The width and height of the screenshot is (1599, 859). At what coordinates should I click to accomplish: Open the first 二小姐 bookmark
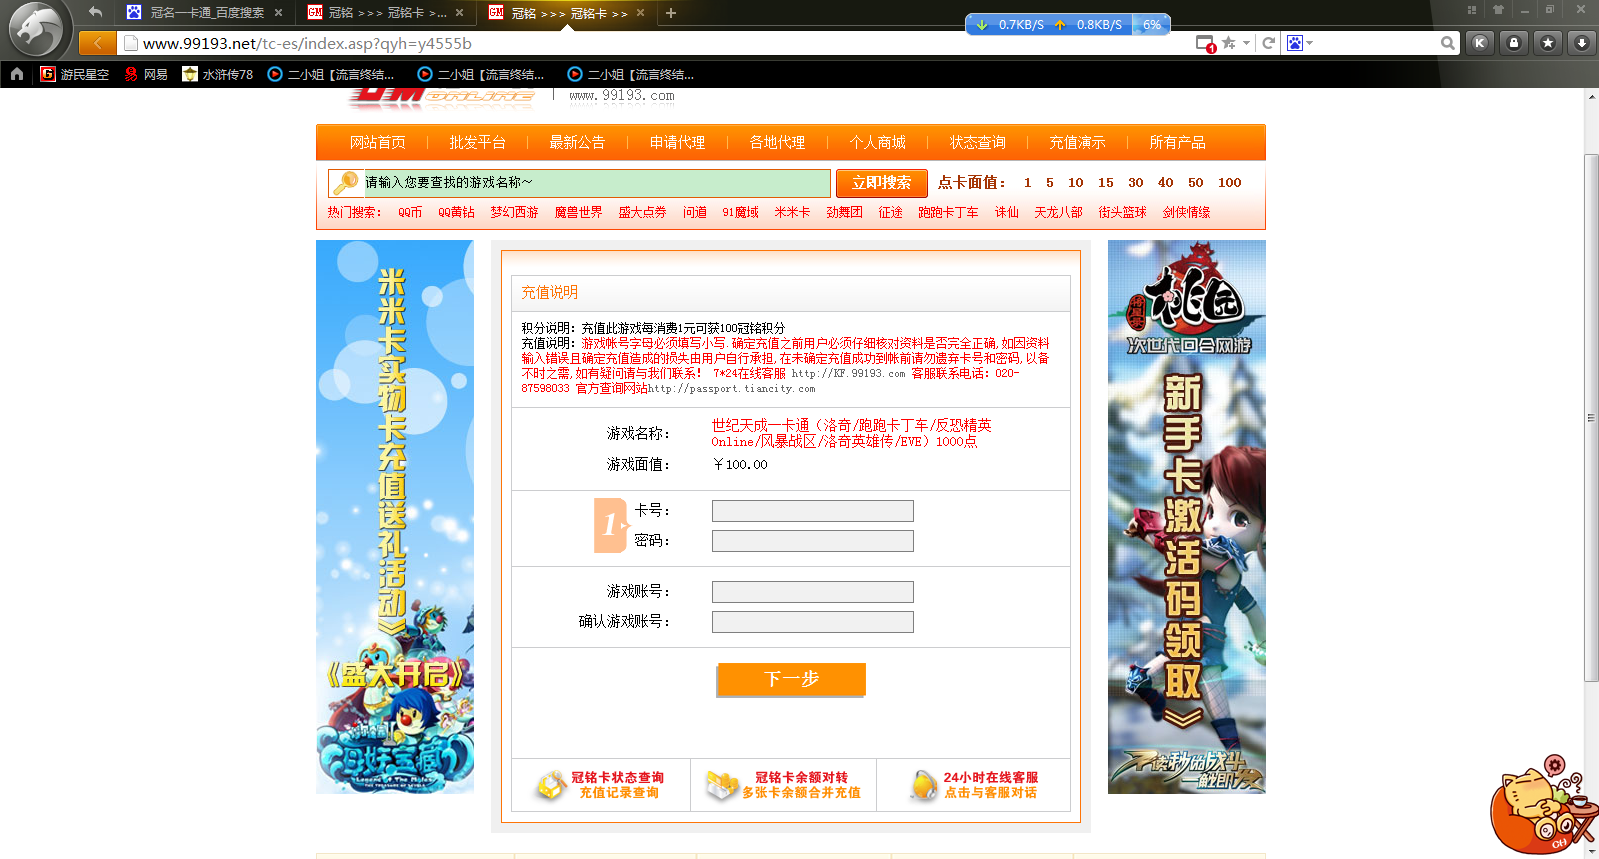[331, 74]
